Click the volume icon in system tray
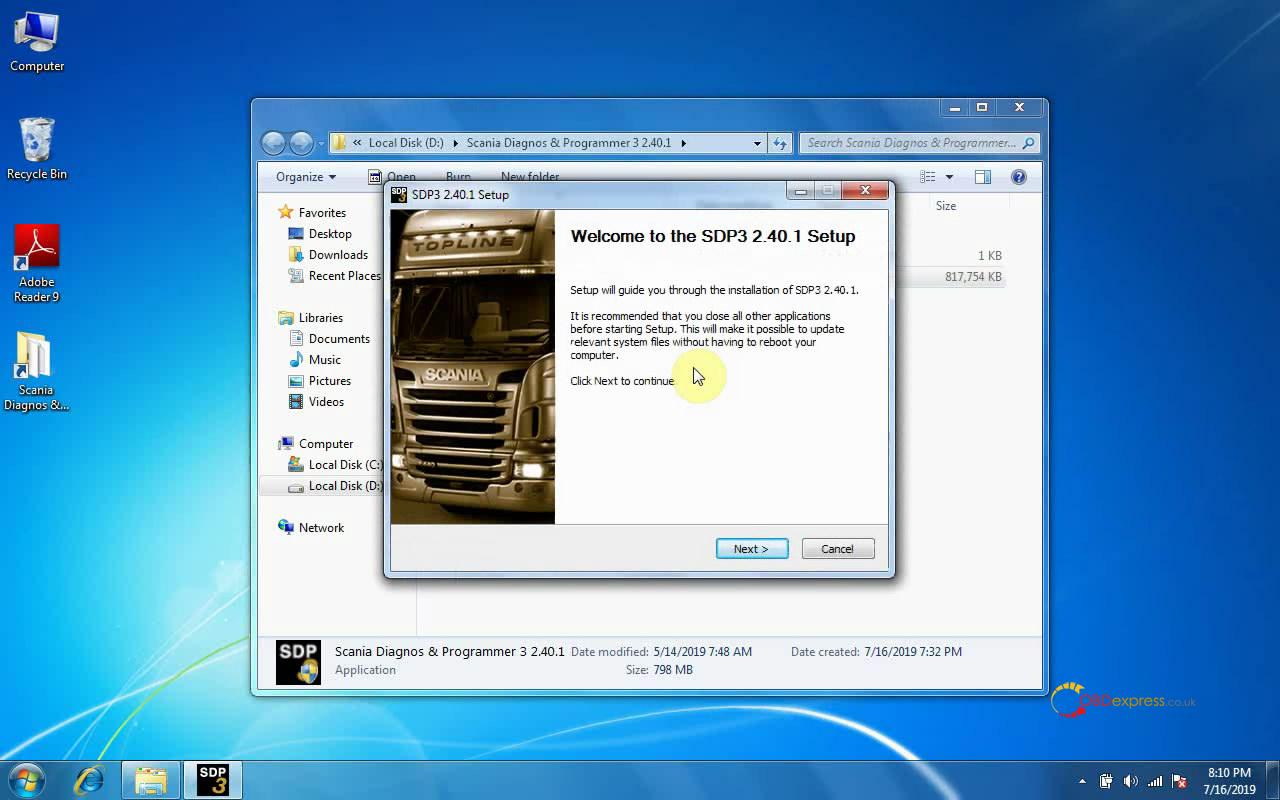The image size is (1280, 800). tap(1131, 781)
